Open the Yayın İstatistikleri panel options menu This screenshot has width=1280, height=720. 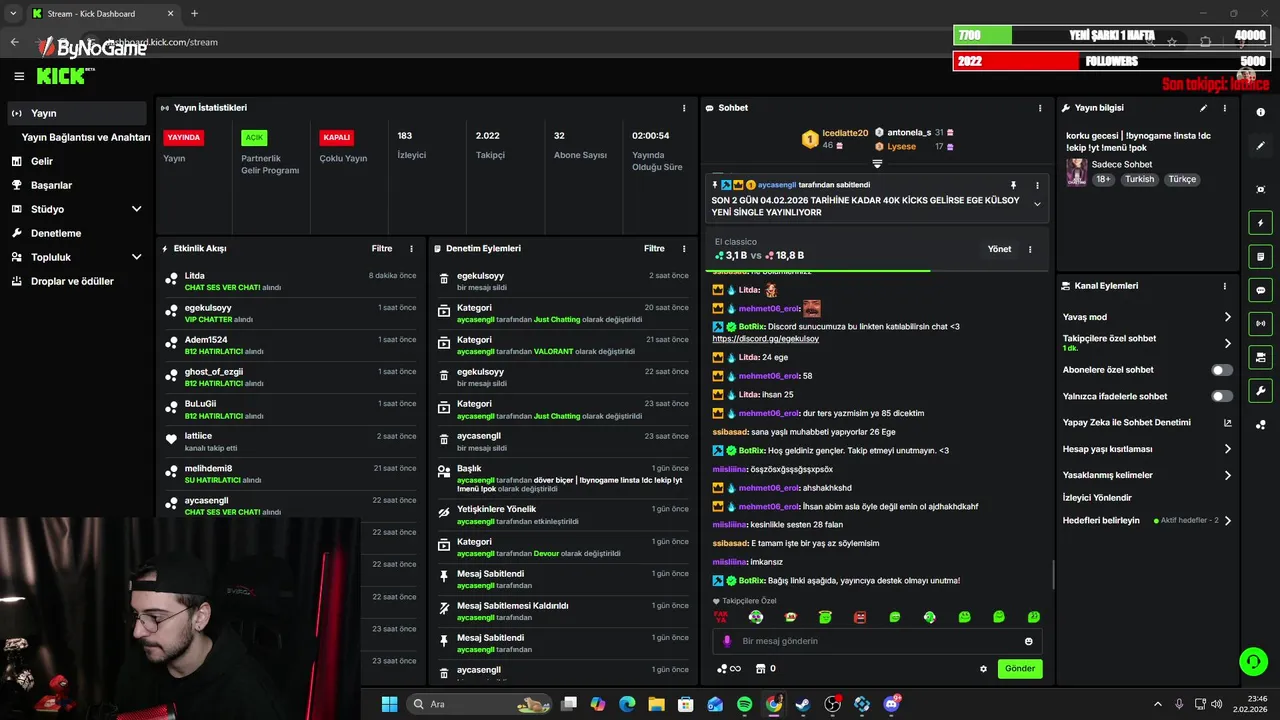point(684,108)
